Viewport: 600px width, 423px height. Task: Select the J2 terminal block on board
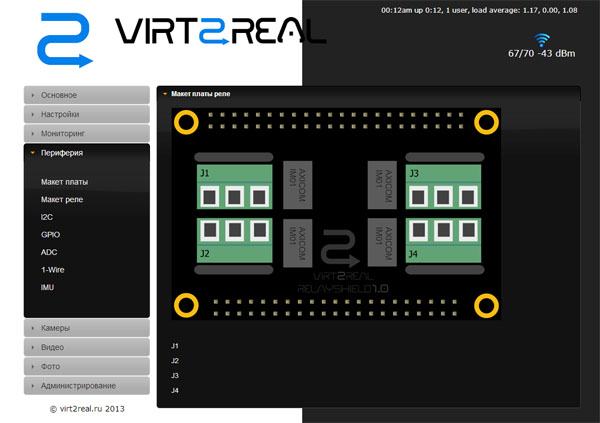234,240
